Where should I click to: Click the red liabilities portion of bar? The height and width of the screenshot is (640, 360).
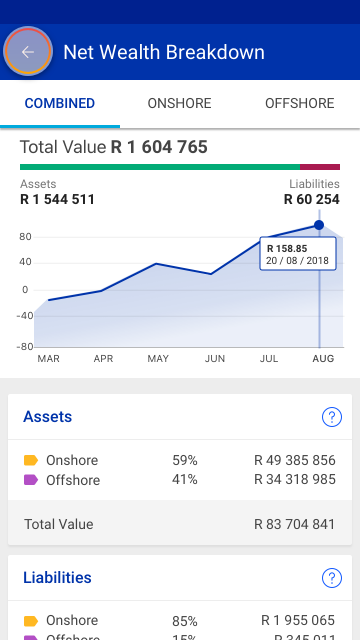[x=320, y=167]
